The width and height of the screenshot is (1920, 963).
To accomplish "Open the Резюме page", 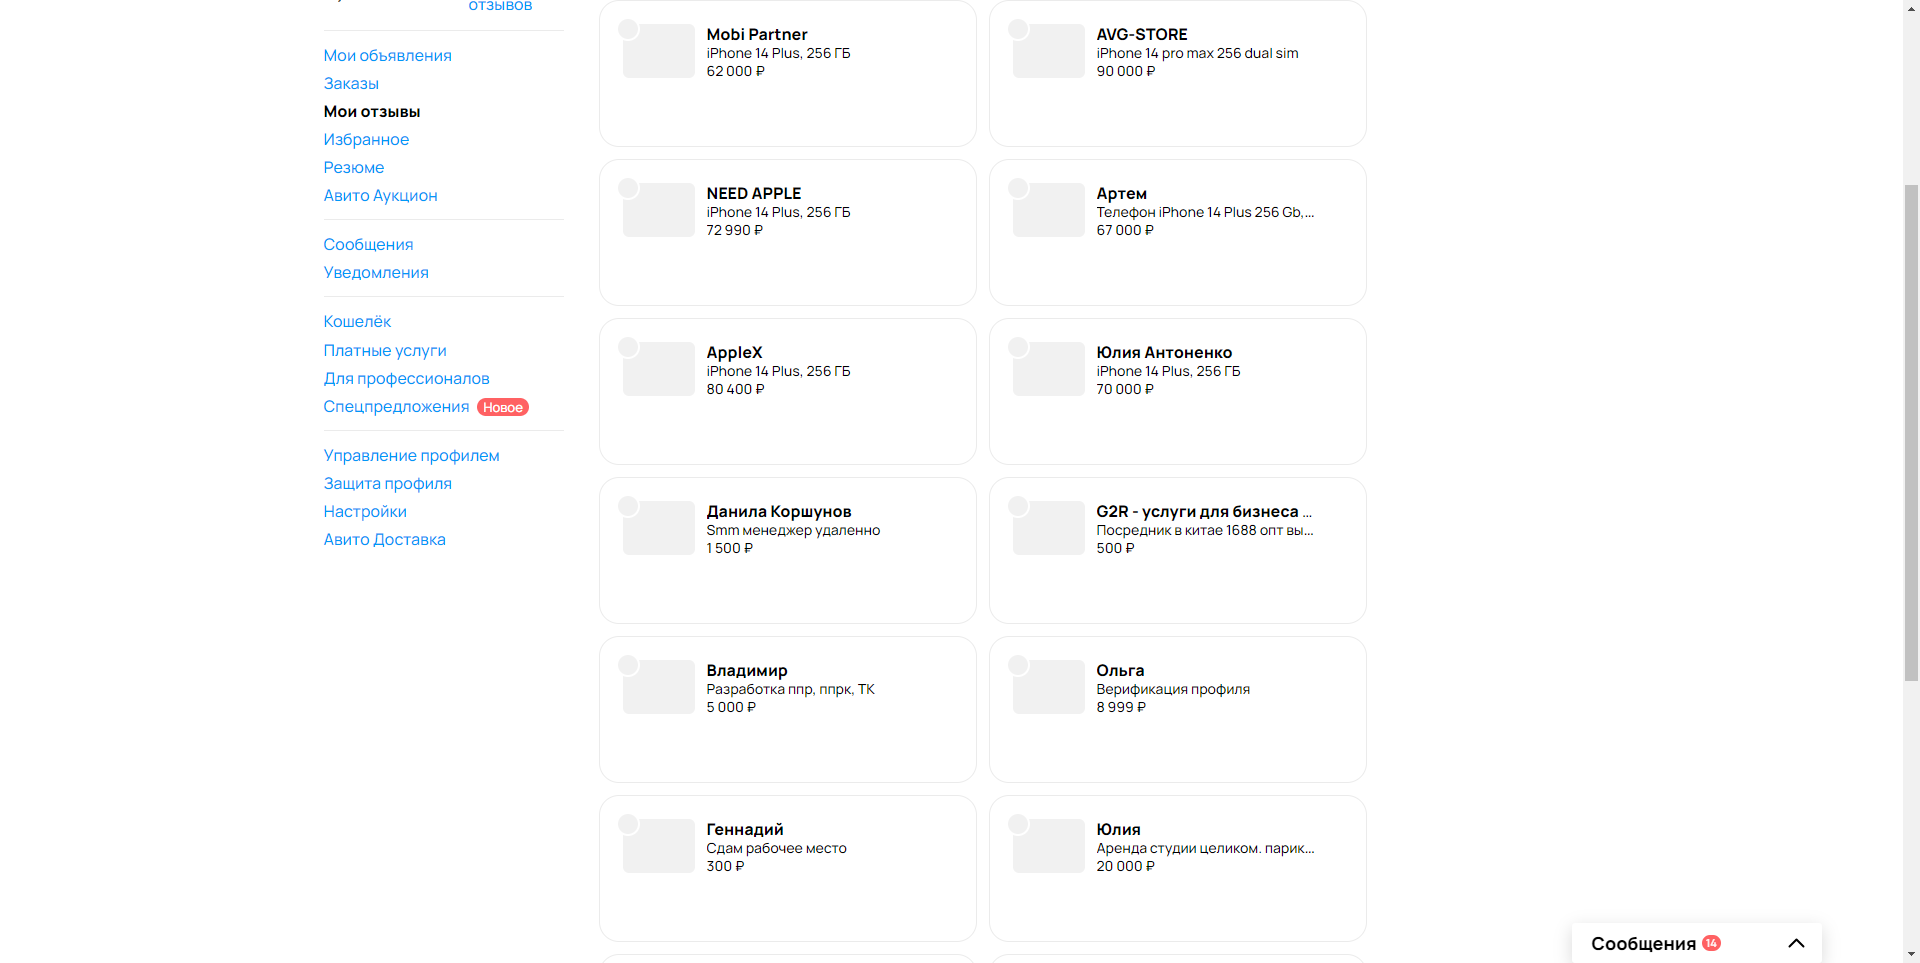I will coord(354,167).
